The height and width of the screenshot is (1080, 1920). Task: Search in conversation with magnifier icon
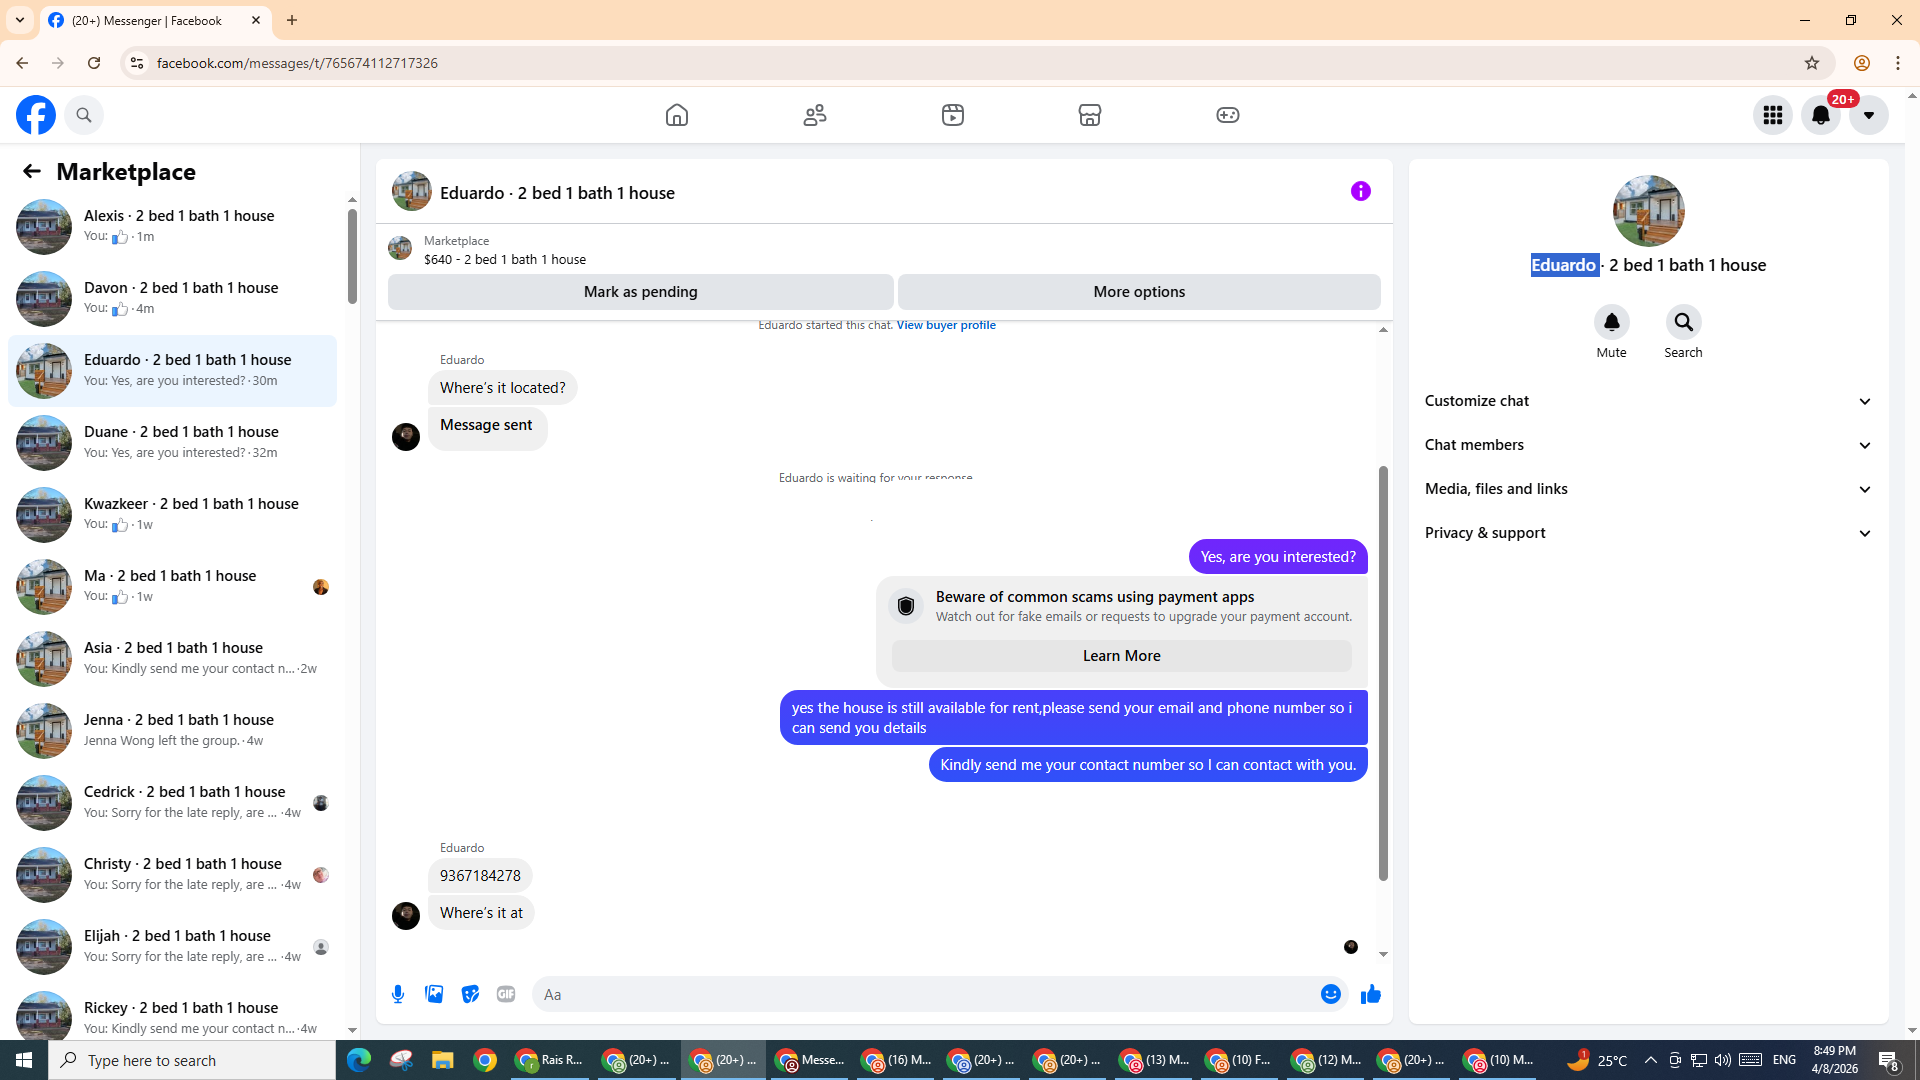click(1683, 322)
